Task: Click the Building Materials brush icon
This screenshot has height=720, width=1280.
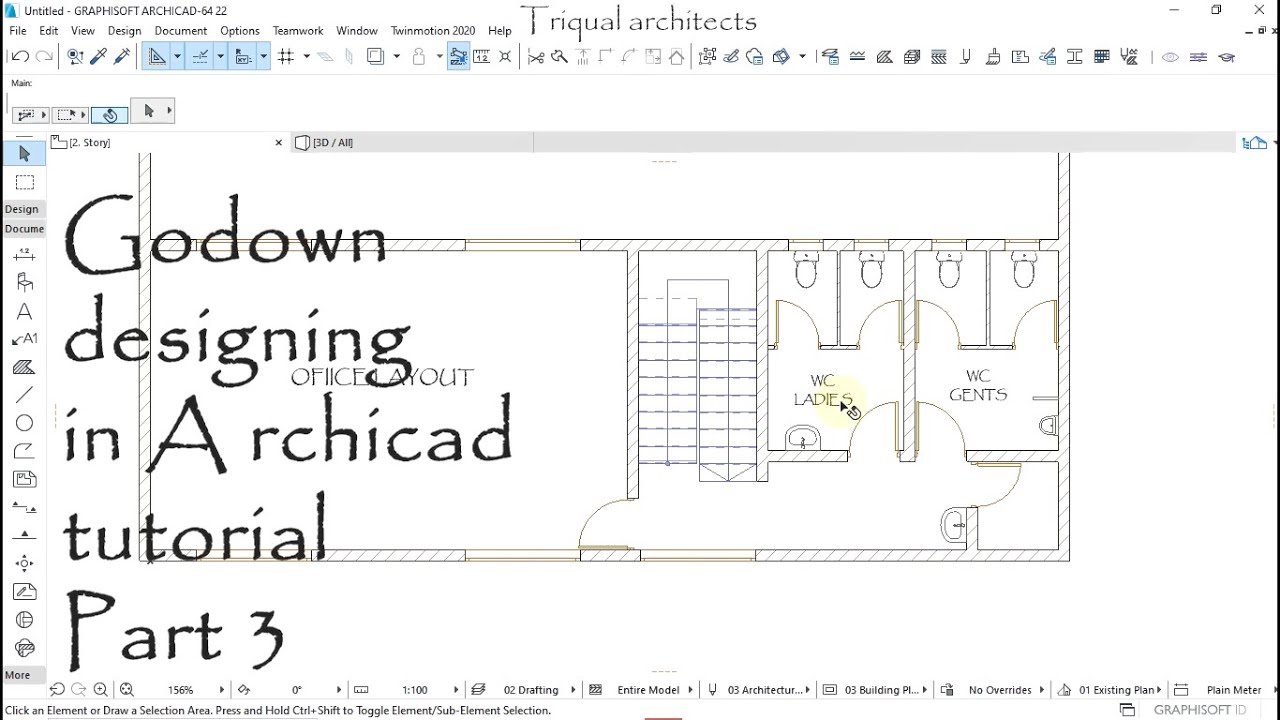Action: pyautogui.click(x=992, y=57)
